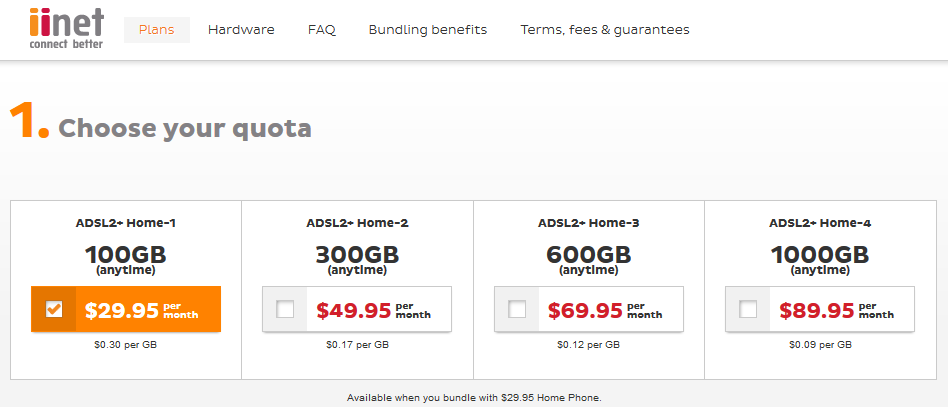Image resolution: width=948 pixels, height=407 pixels.
Task: Click the 300GB anytime quota label
Action: [x=357, y=260]
